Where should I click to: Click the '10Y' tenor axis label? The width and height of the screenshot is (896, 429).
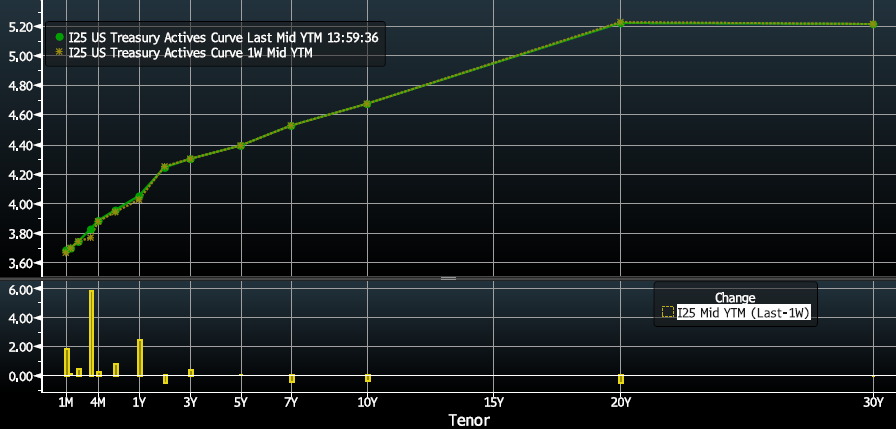[x=367, y=402]
